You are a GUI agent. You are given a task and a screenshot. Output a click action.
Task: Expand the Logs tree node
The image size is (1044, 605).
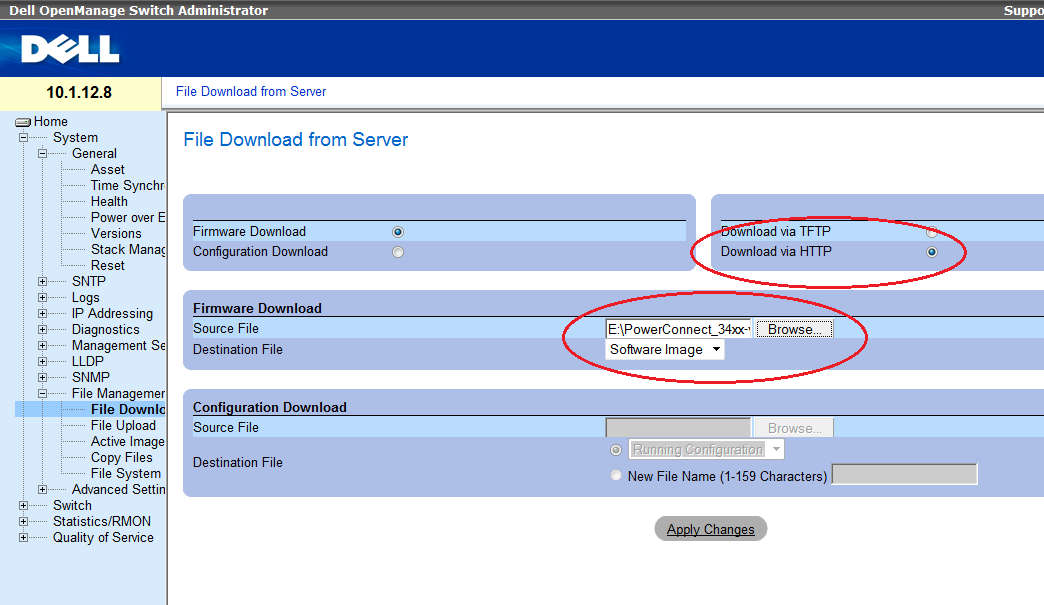[x=43, y=298]
